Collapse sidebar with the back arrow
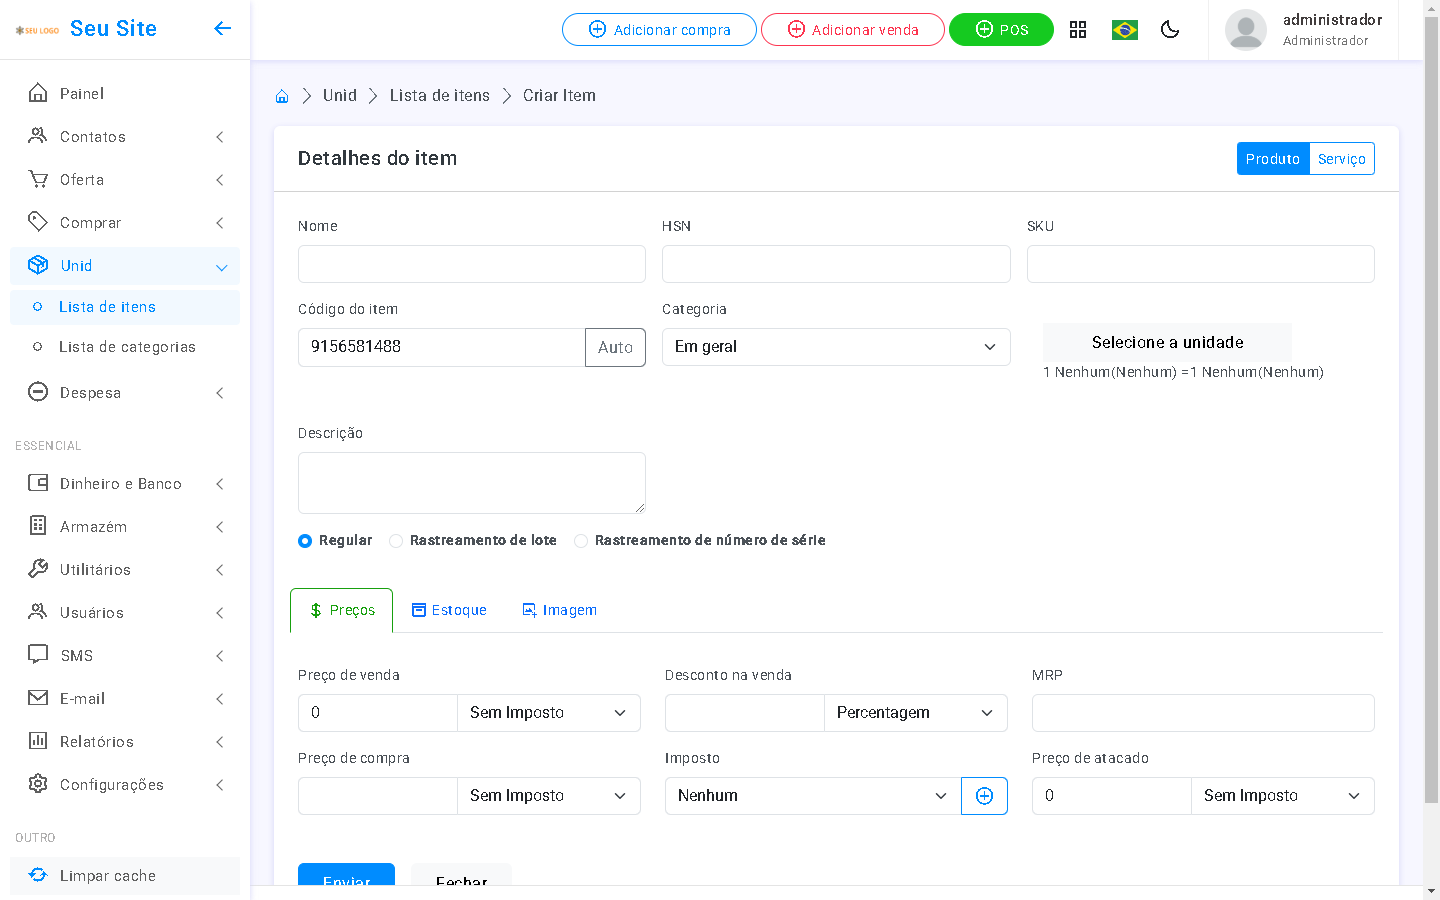 pyautogui.click(x=222, y=28)
